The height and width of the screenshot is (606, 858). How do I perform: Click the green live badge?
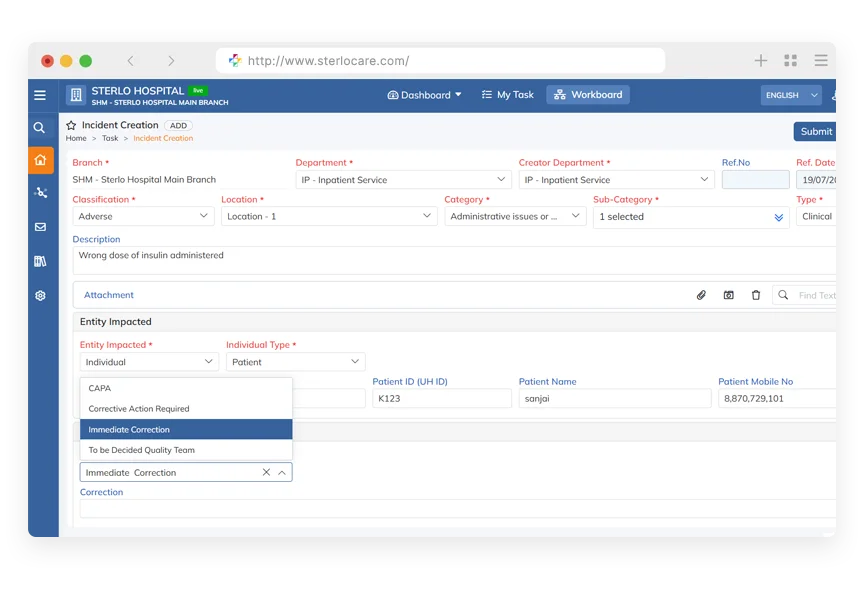[198, 90]
